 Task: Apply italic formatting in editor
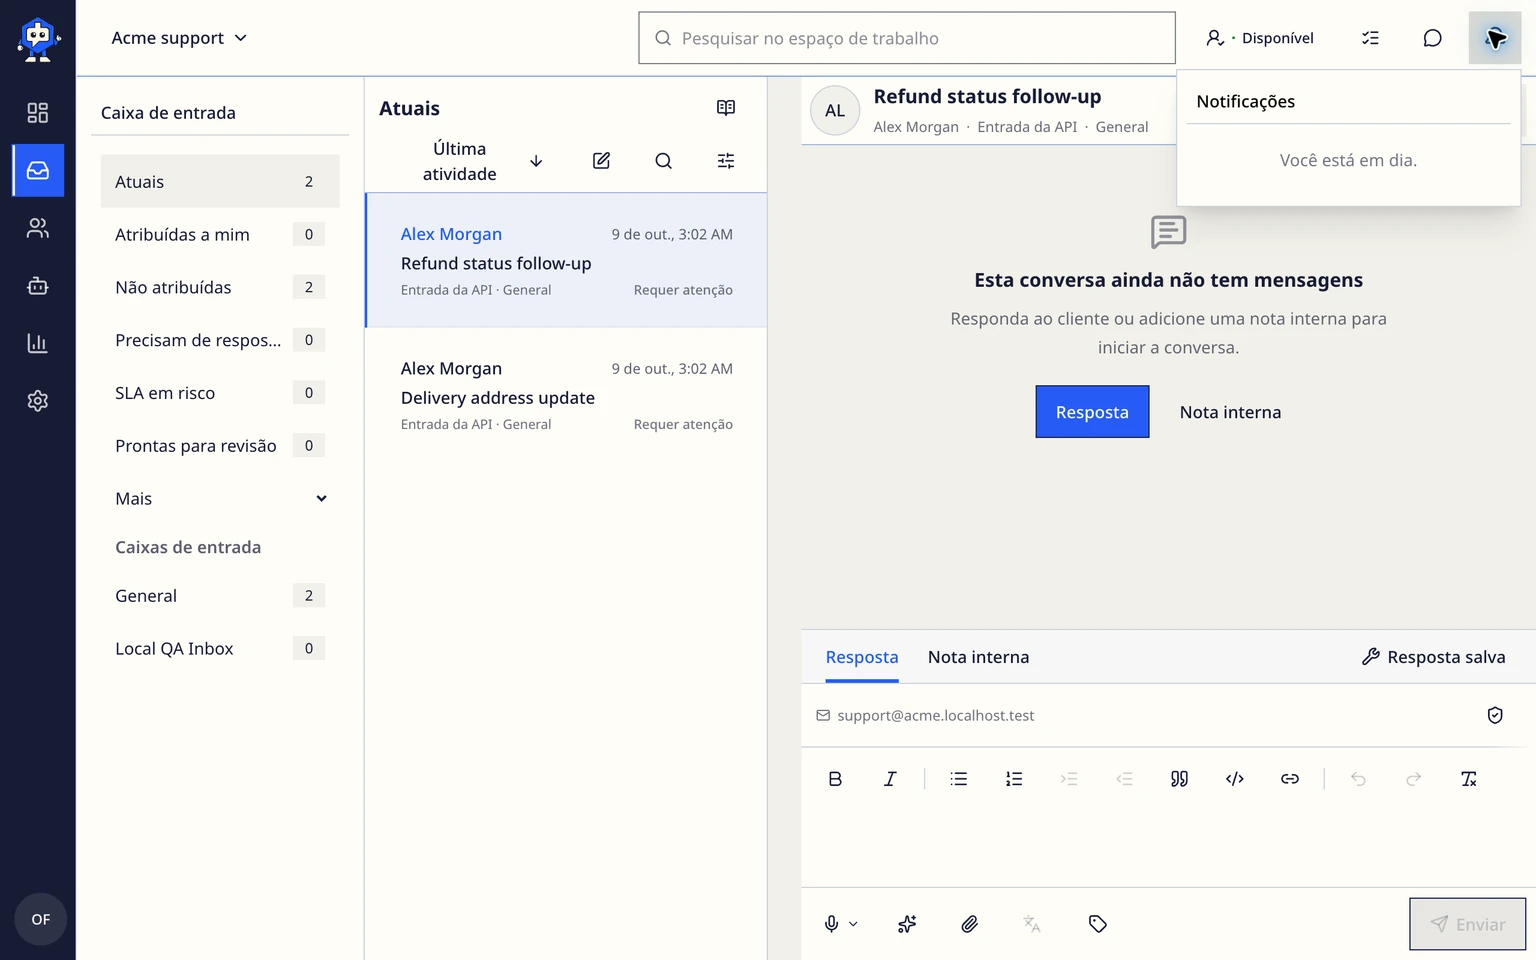[x=890, y=779]
